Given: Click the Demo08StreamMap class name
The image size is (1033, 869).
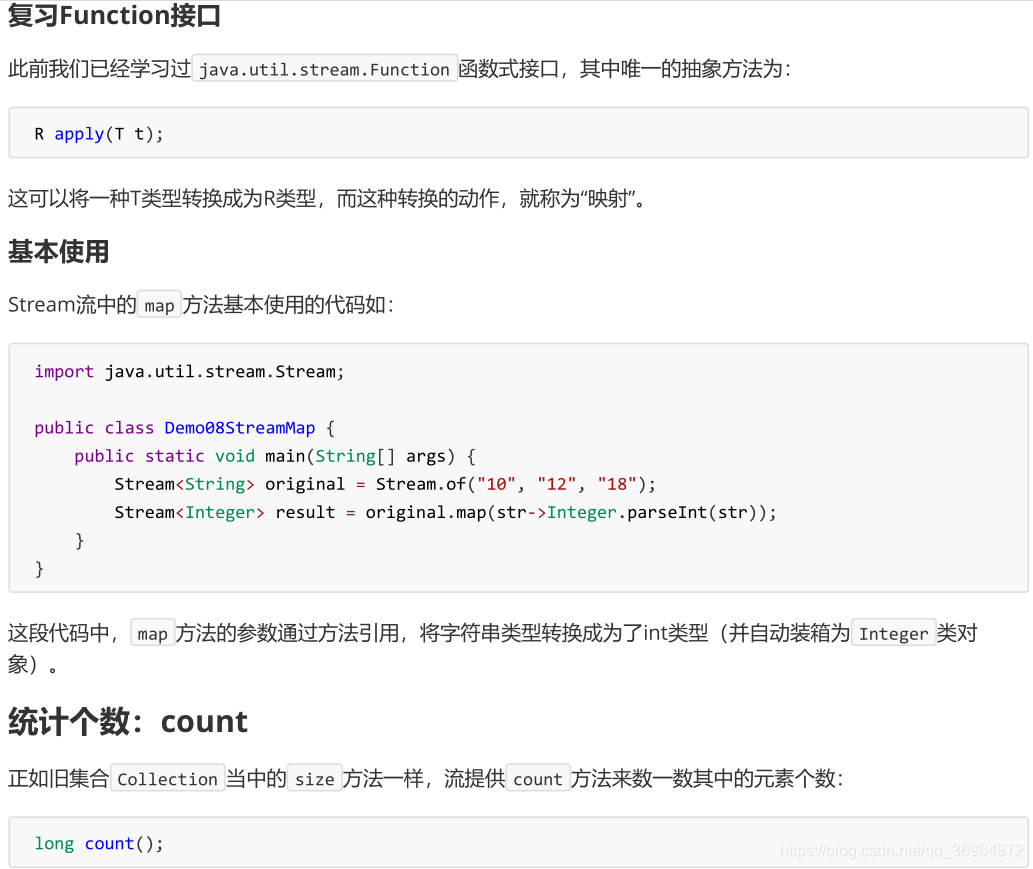Looking at the screenshot, I should coord(240,428).
